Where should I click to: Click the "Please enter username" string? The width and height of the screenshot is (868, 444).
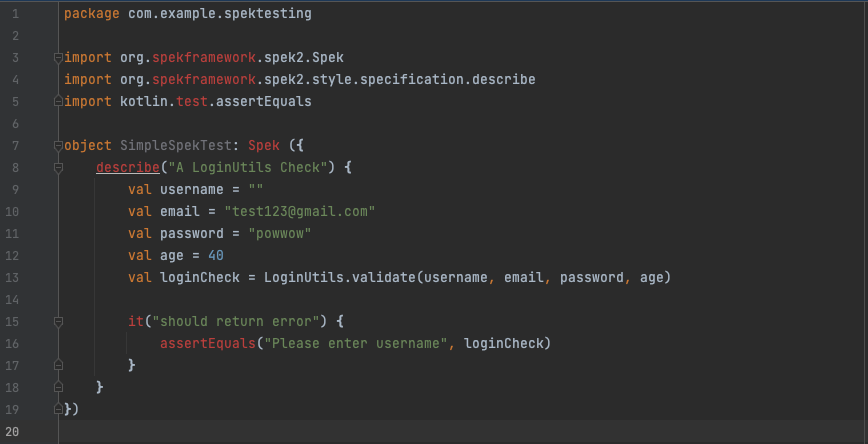click(x=355, y=344)
